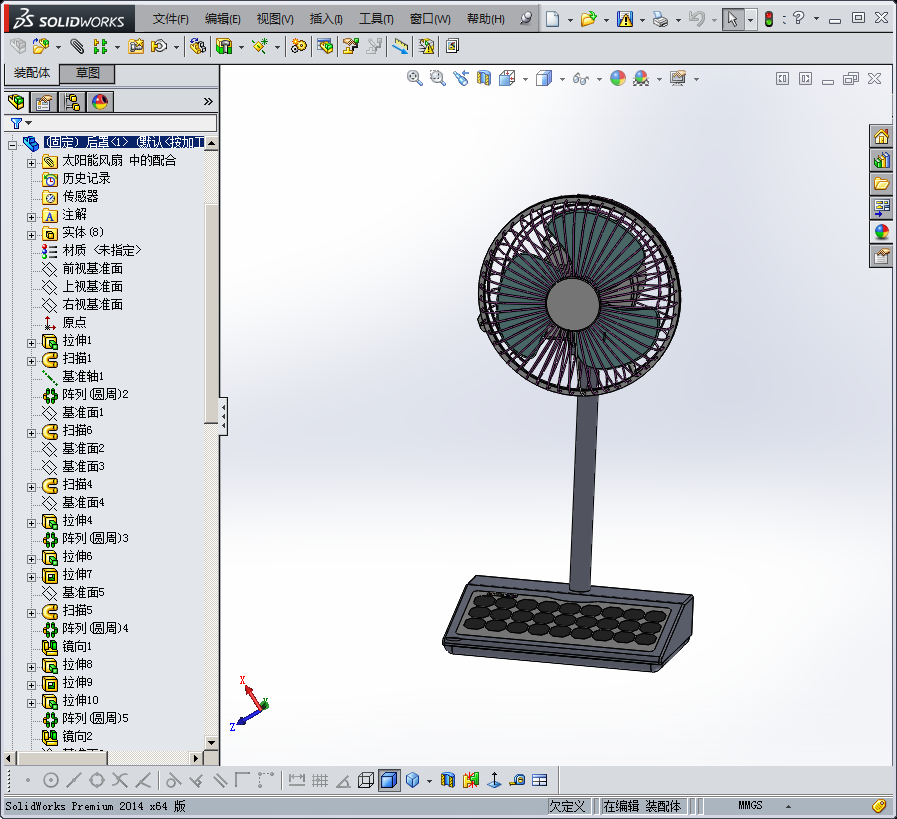Open the Appearances task pane color ball

click(881, 232)
